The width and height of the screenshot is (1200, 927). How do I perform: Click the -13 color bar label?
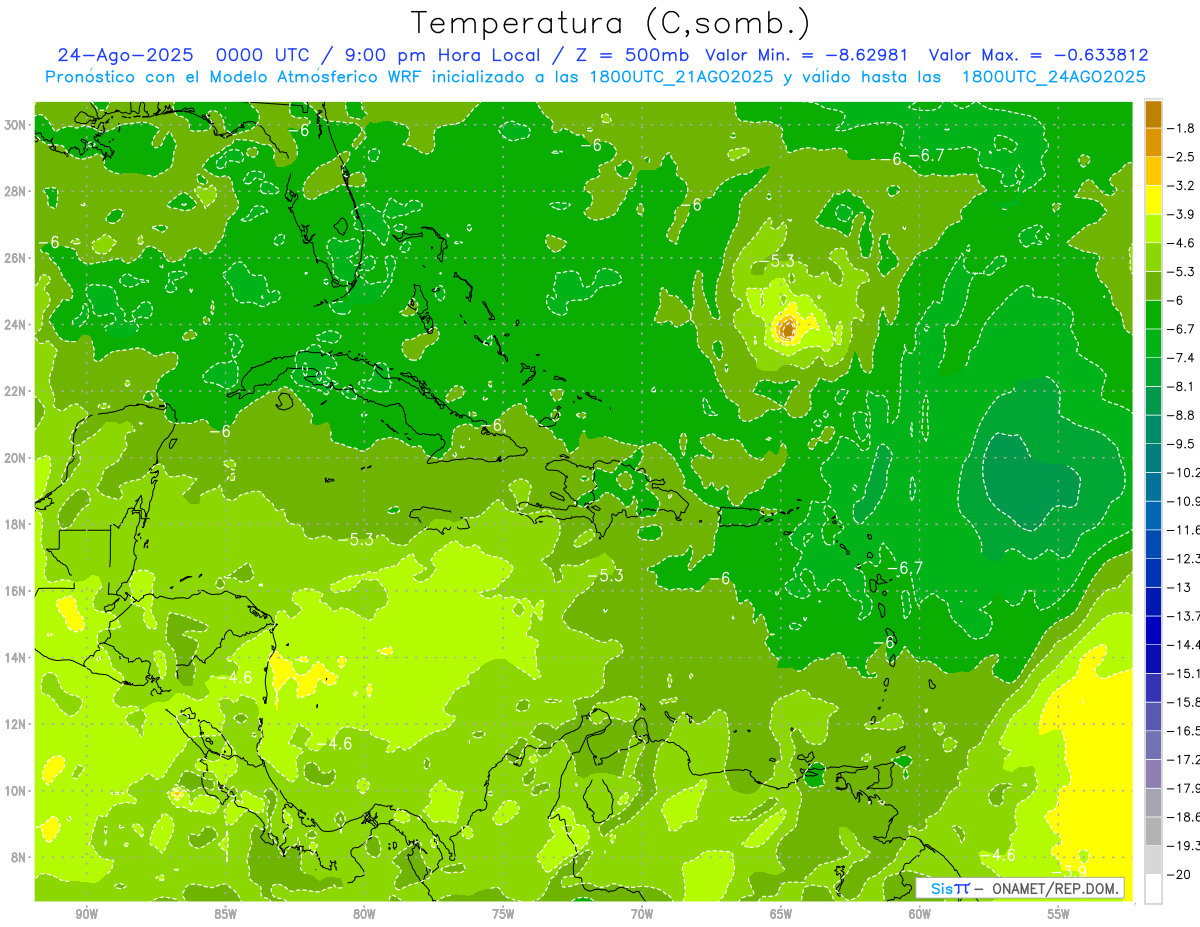[1178, 587]
